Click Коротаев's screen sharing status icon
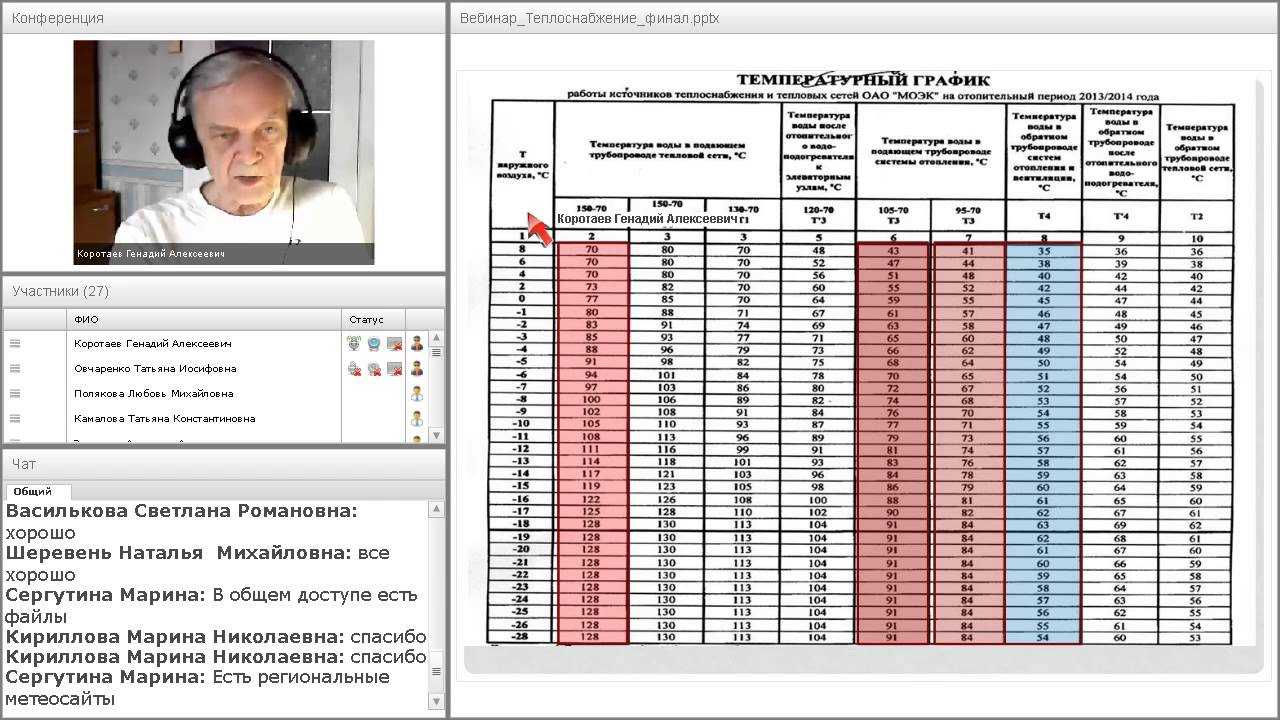 click(394, 344)
